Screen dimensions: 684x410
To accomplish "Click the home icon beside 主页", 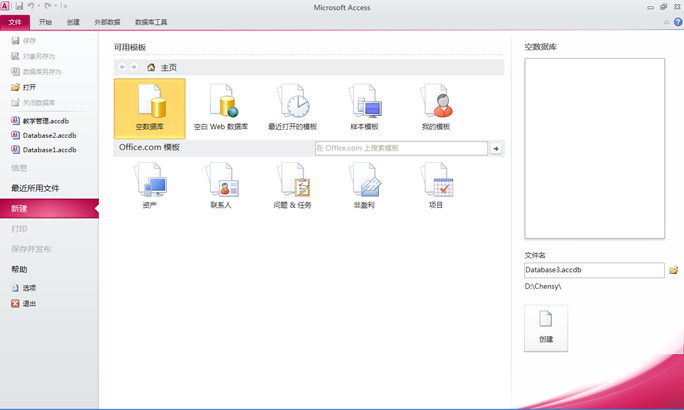I will (x=151, y=67).
